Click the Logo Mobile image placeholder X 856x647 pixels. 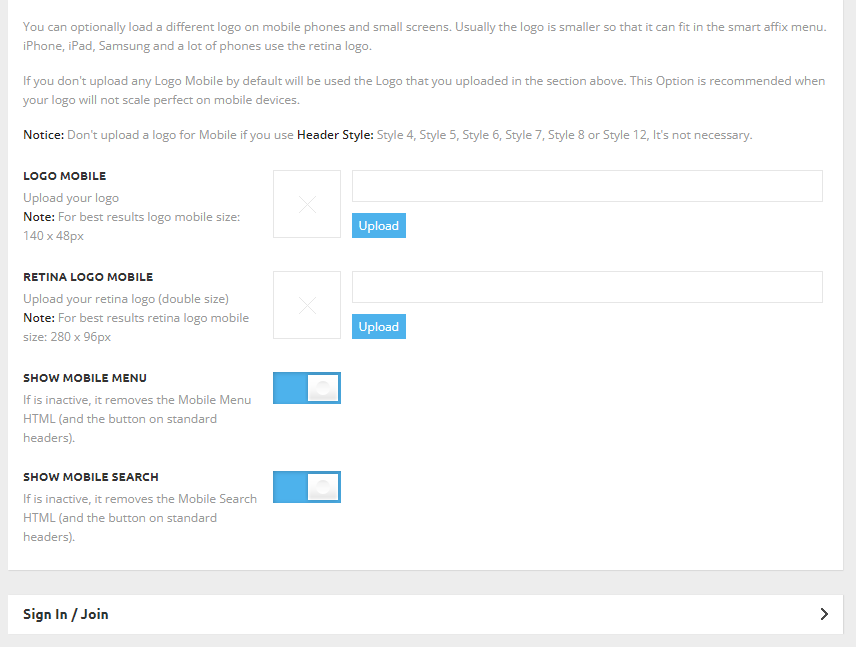[x=307, y=204]
